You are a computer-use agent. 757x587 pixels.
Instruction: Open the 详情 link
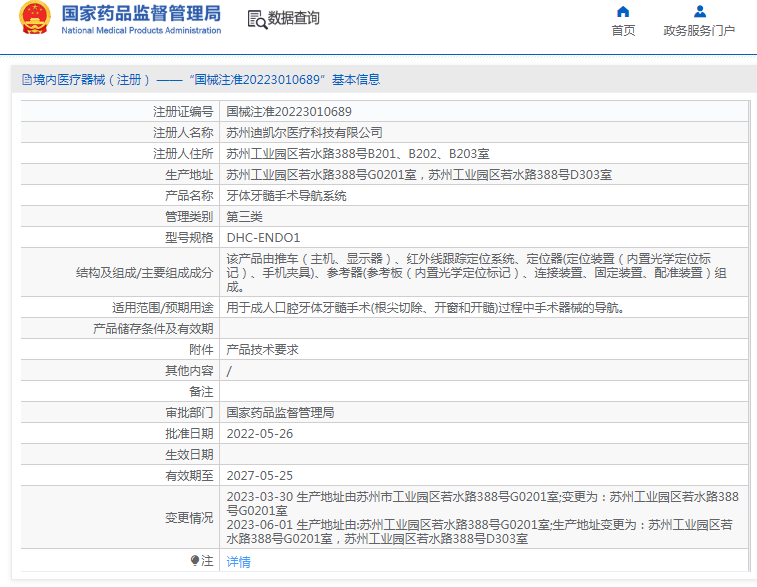[x=238, y=561]
